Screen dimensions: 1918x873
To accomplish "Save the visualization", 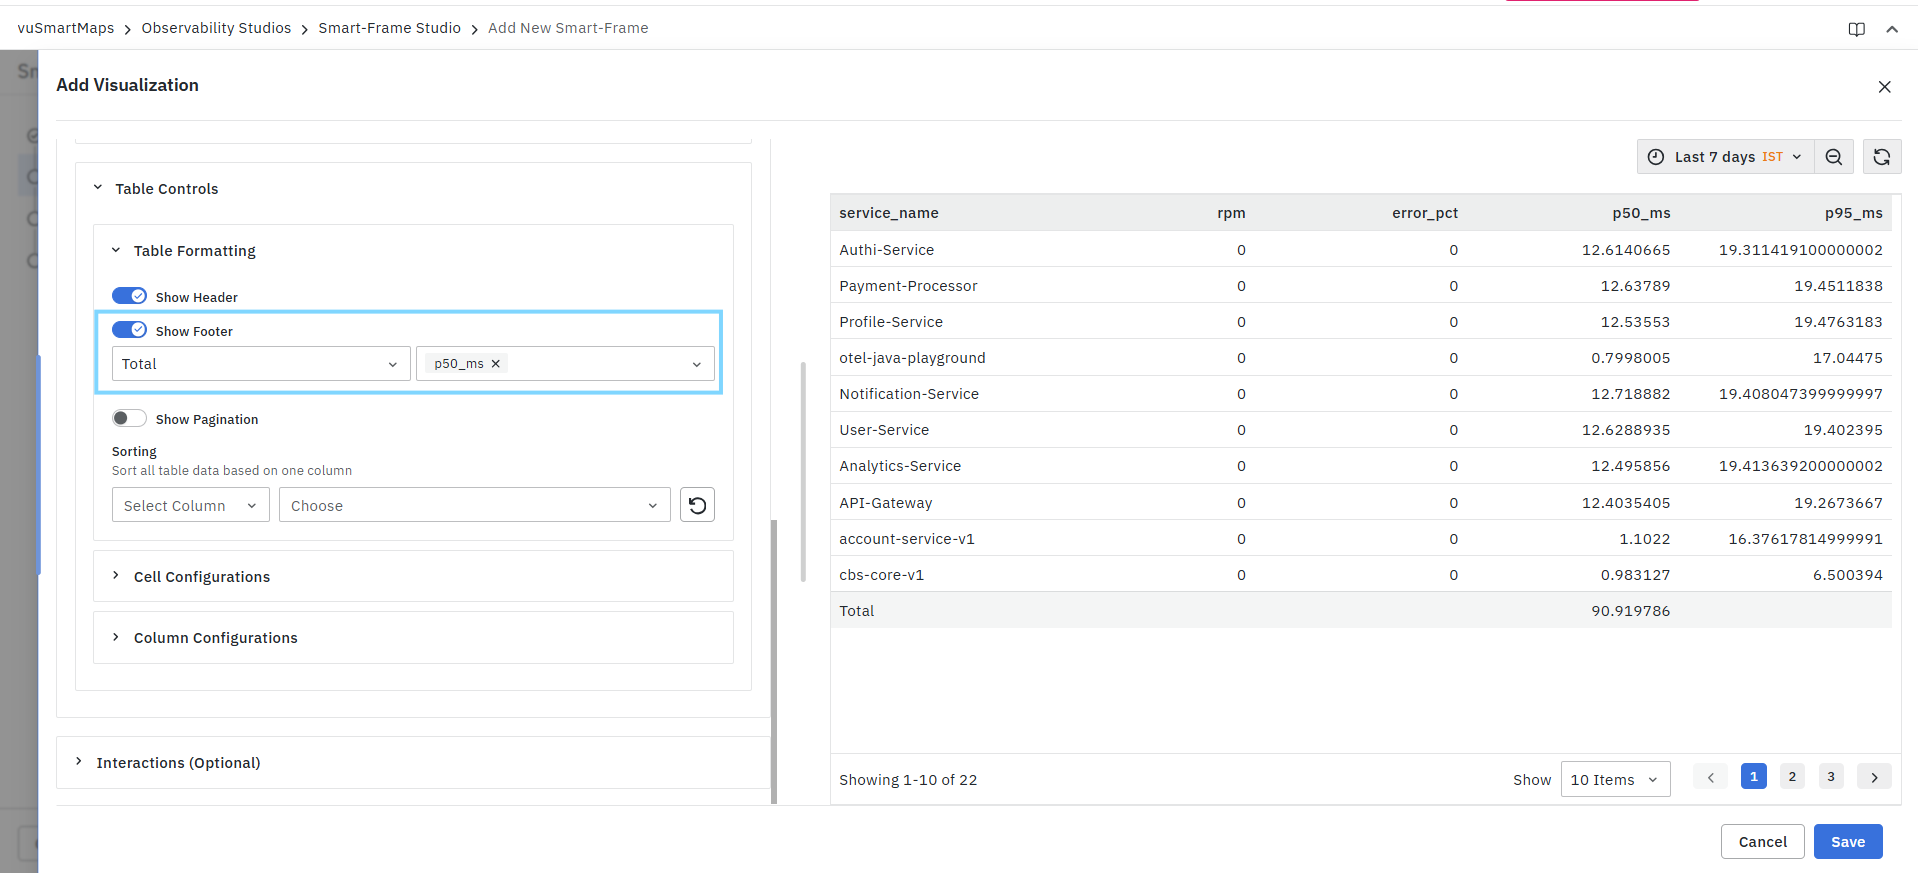I will point(1848,841).
